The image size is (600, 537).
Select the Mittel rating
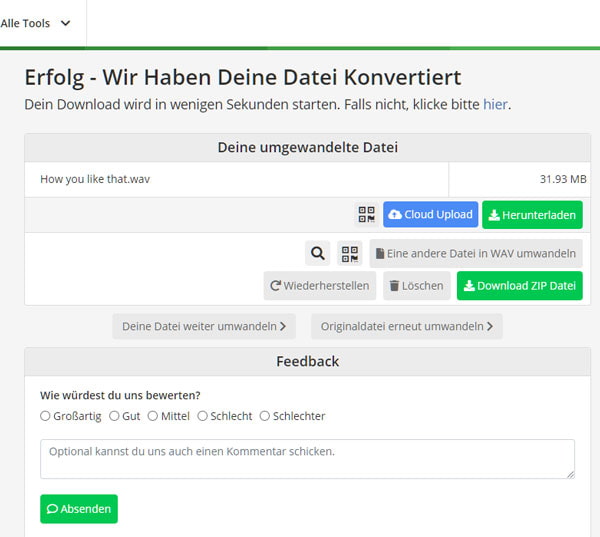(x=153, y=416)
